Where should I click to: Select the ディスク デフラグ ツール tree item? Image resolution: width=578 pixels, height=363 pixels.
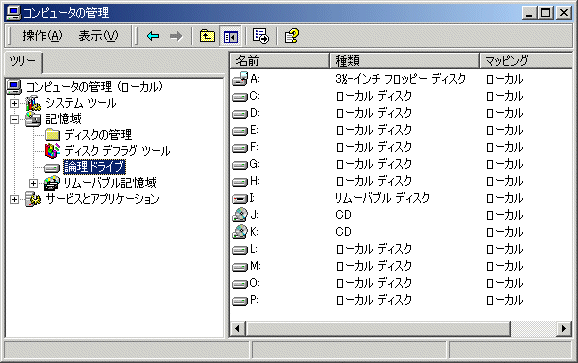(x=117, y=151)
